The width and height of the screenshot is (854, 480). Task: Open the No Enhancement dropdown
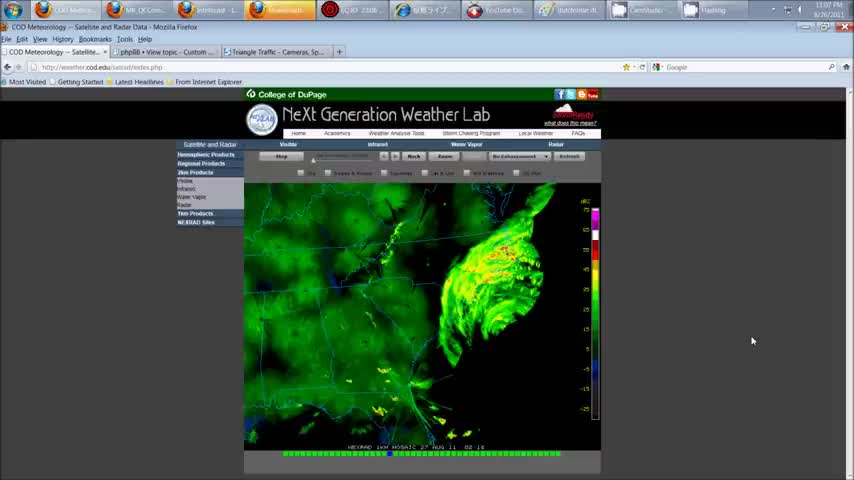520,156
